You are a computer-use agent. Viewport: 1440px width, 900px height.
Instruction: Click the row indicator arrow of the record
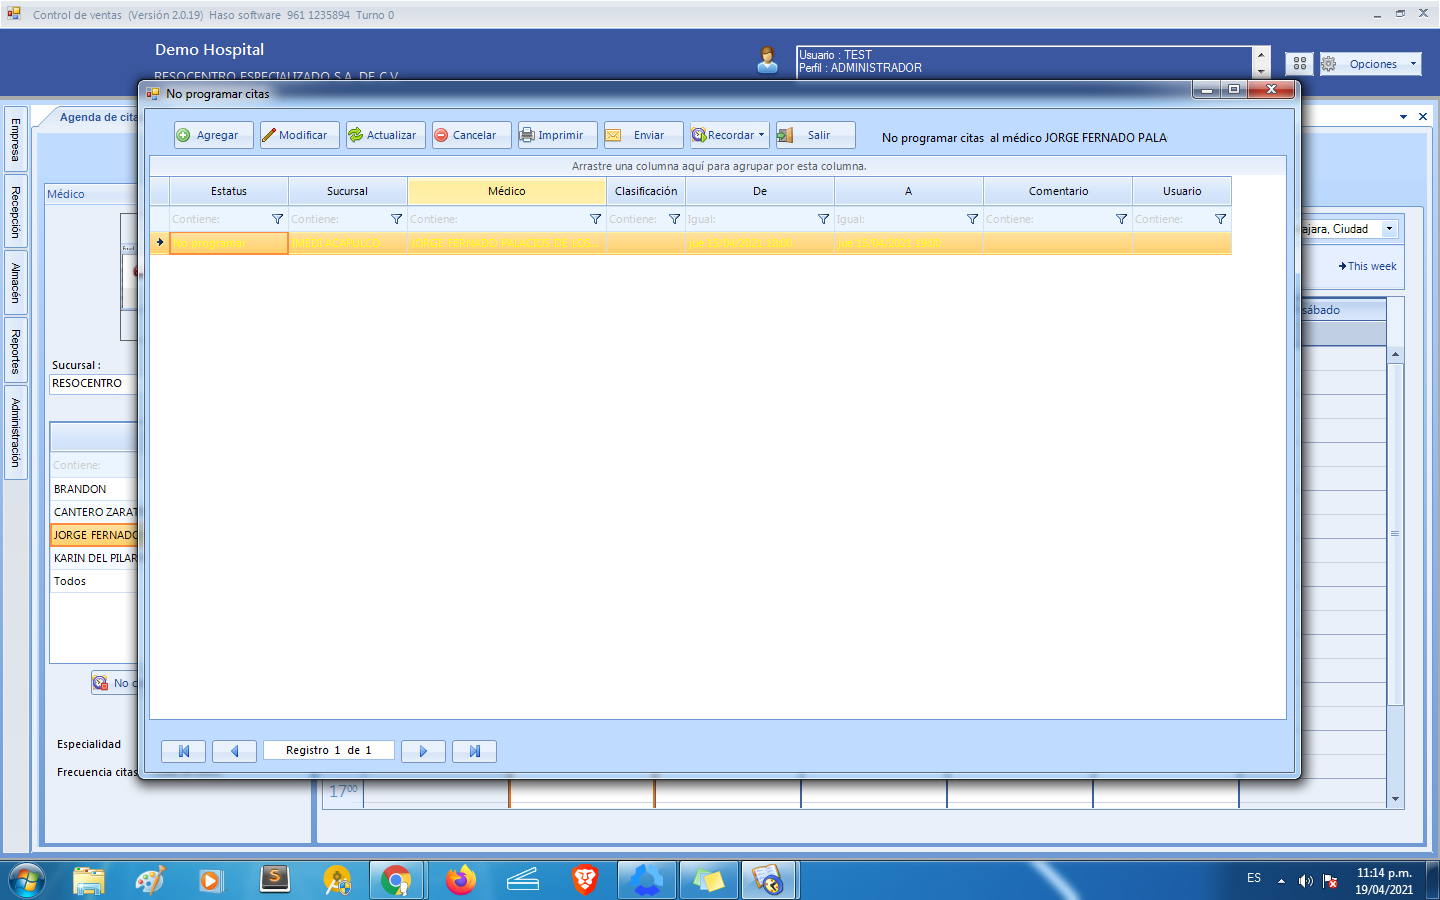click(160, 243)
